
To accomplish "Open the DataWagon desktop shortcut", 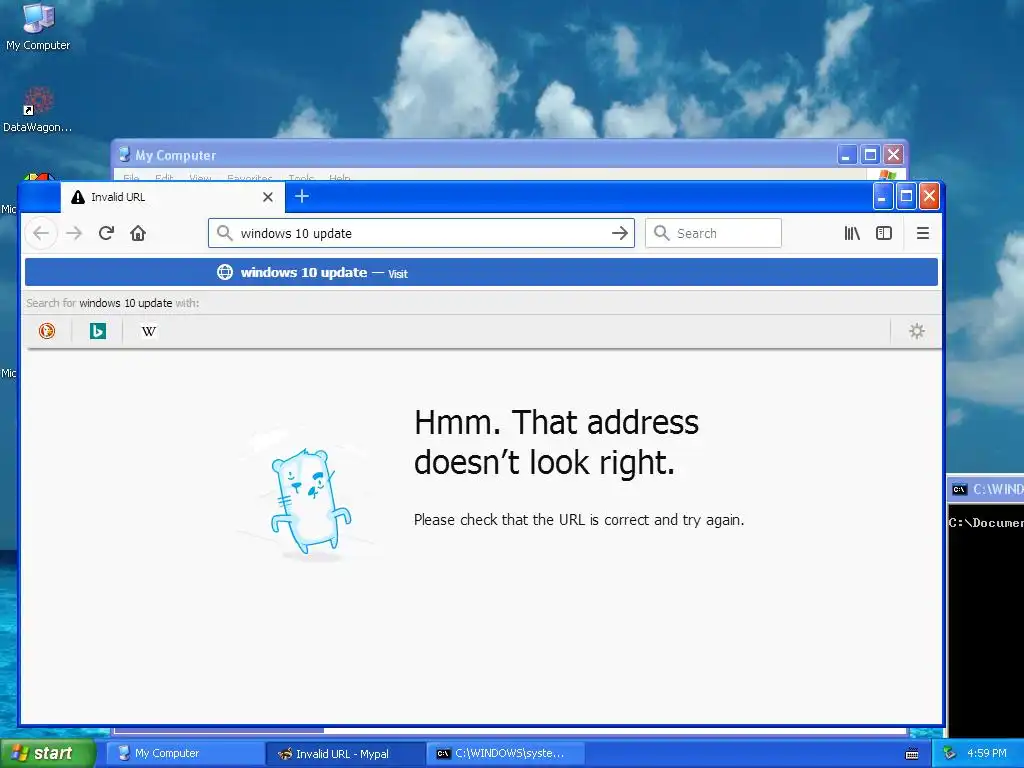I will [x=38, y=110].
